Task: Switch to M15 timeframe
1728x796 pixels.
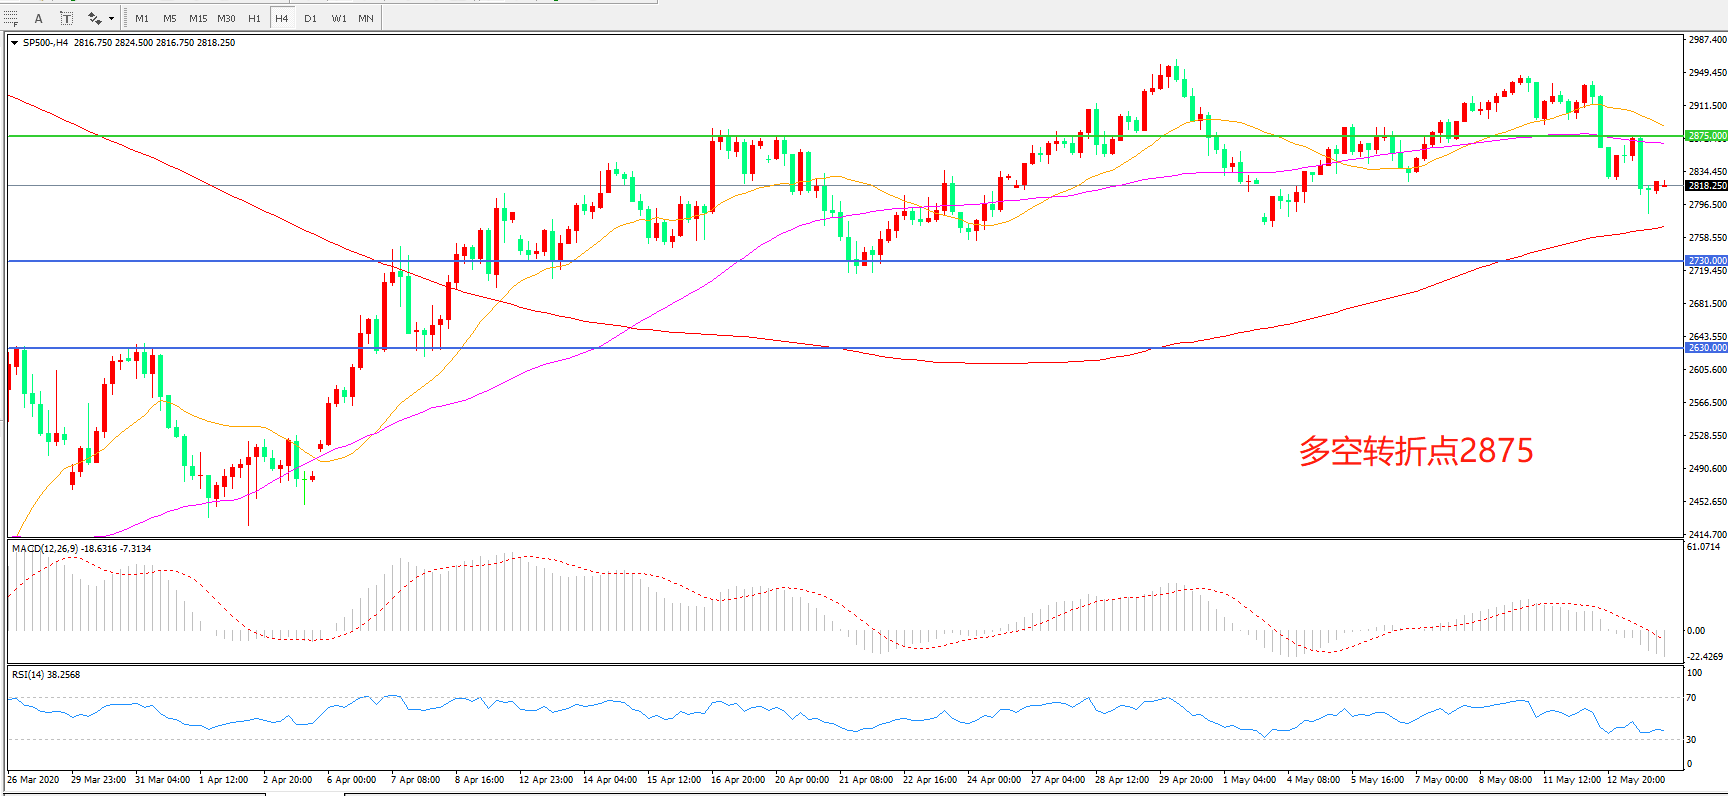Action: coord(198,18)
